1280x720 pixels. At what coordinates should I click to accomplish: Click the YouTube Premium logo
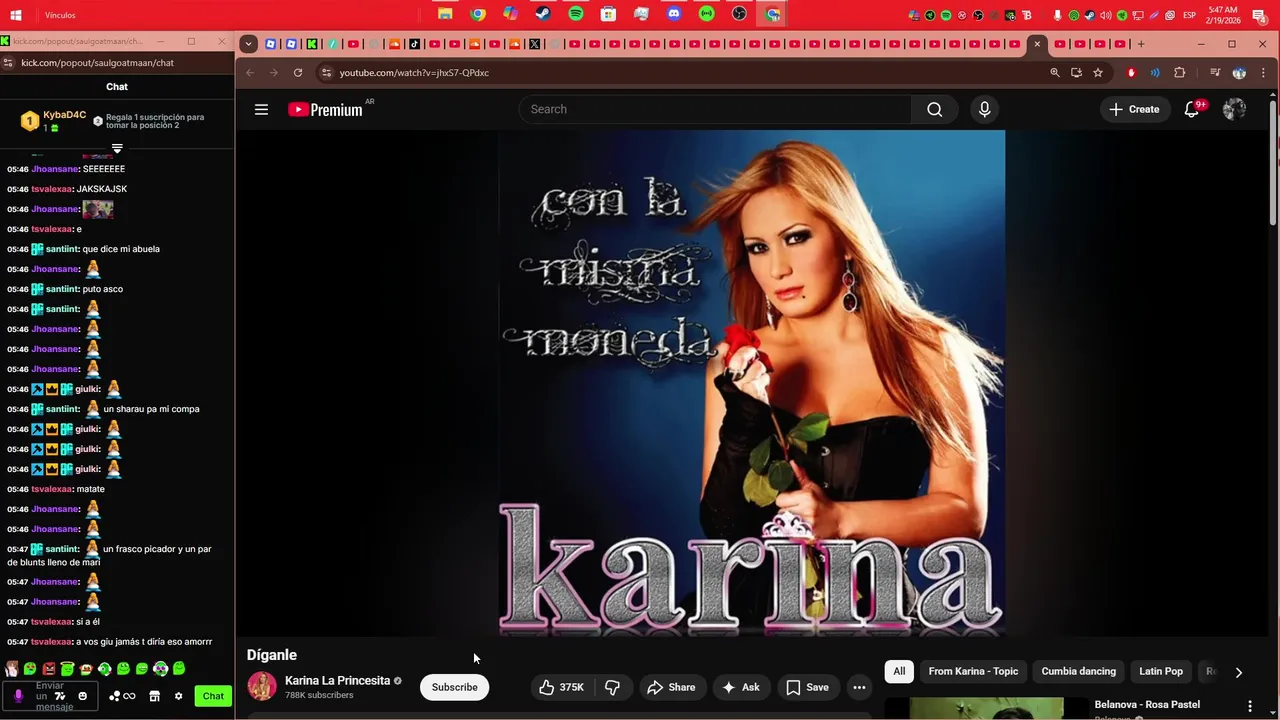click(x=325, y=110)
